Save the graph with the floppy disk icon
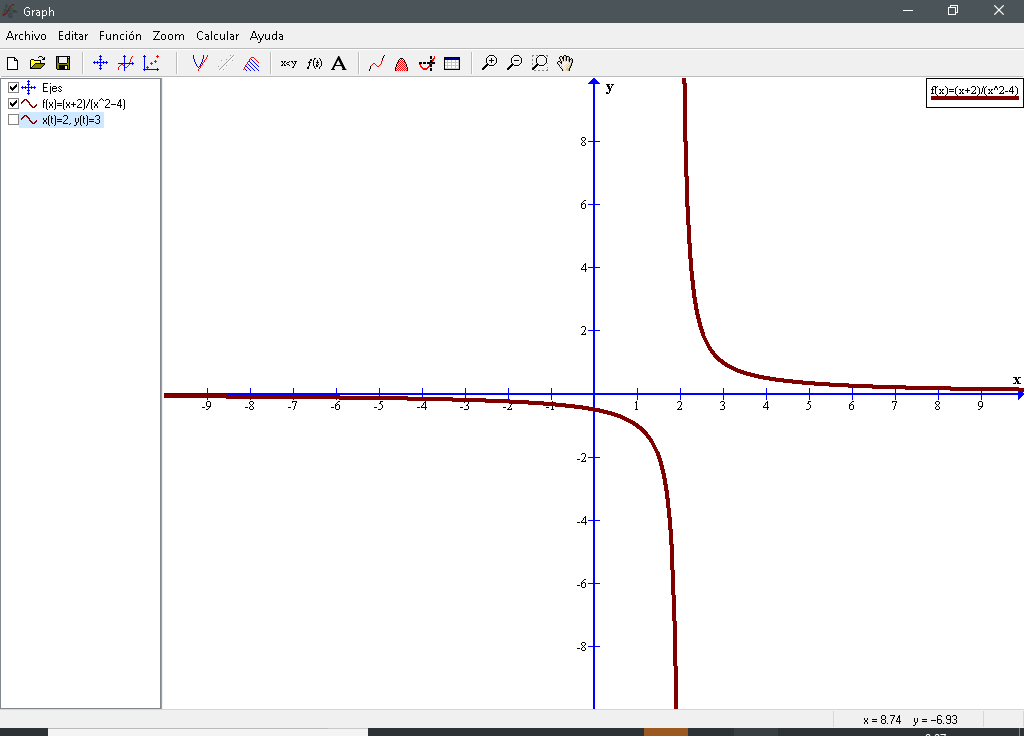 [62, 63]
